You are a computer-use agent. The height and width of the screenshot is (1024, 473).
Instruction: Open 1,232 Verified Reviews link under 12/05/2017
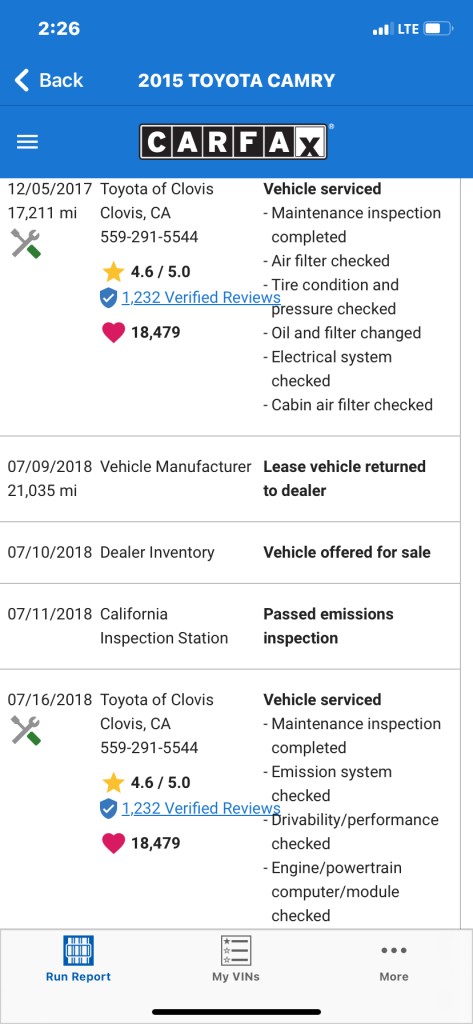coord(201,298)
